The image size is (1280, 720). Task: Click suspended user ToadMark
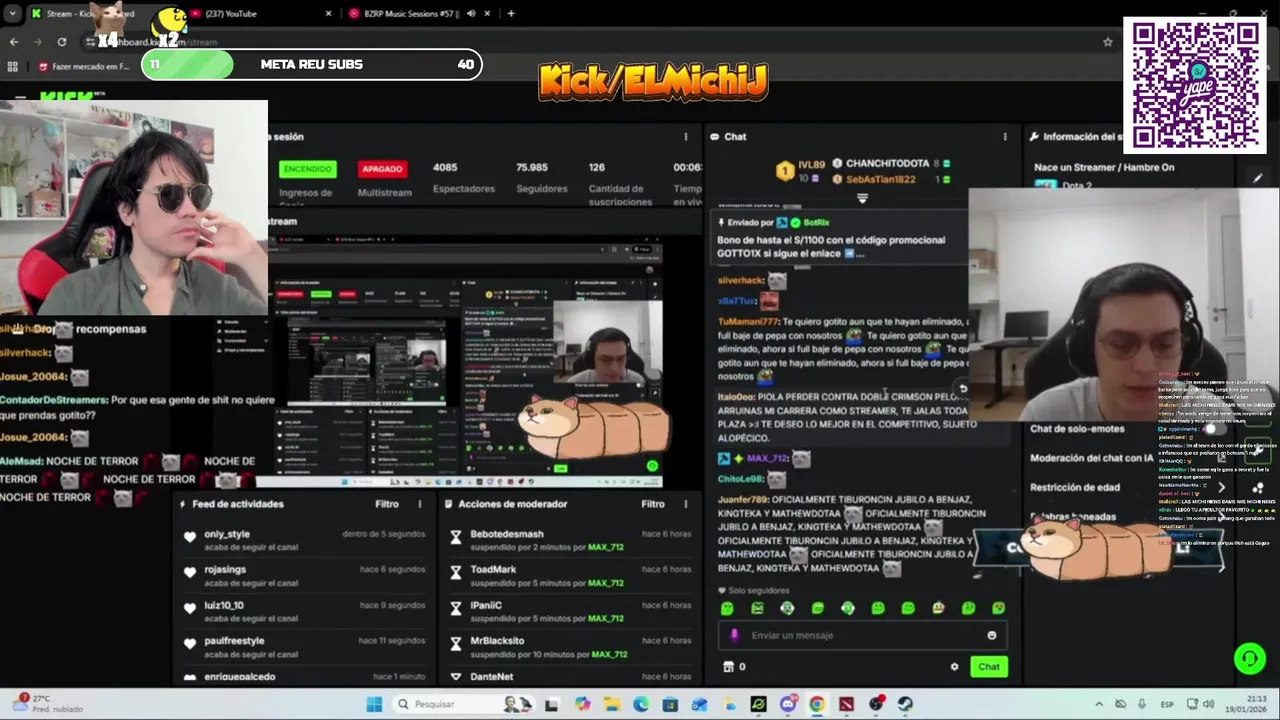(x=493, y=569)
